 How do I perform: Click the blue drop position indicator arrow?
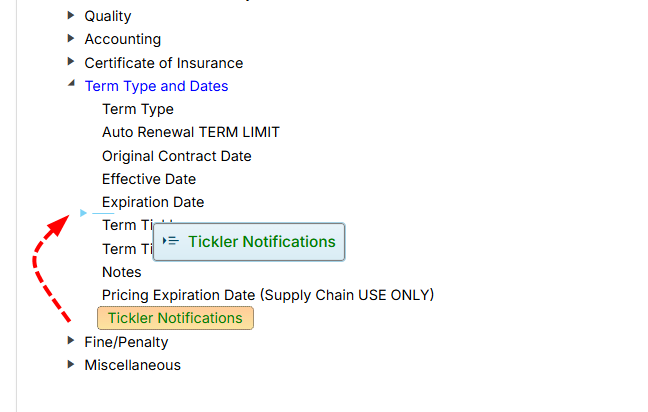point(83,212)
